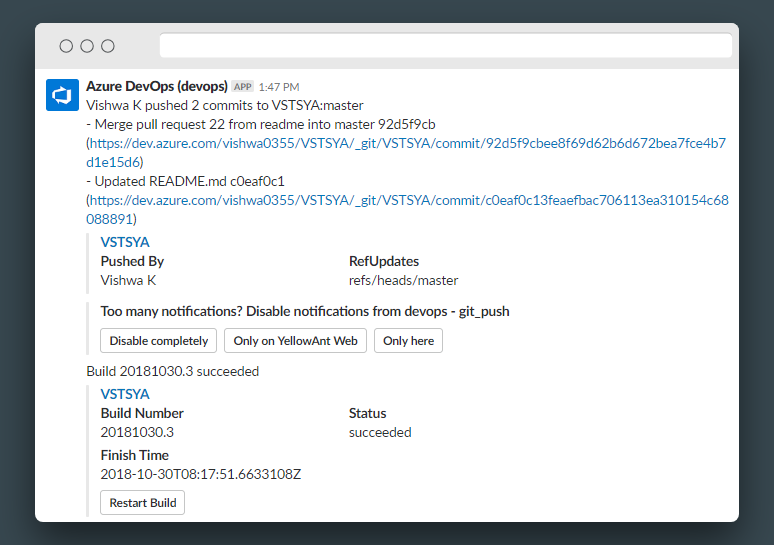Click 'Build 20181030.3 succeeded' message text
Screen dimensions: 774x545
pyautogui.click(x=172, y=371)
